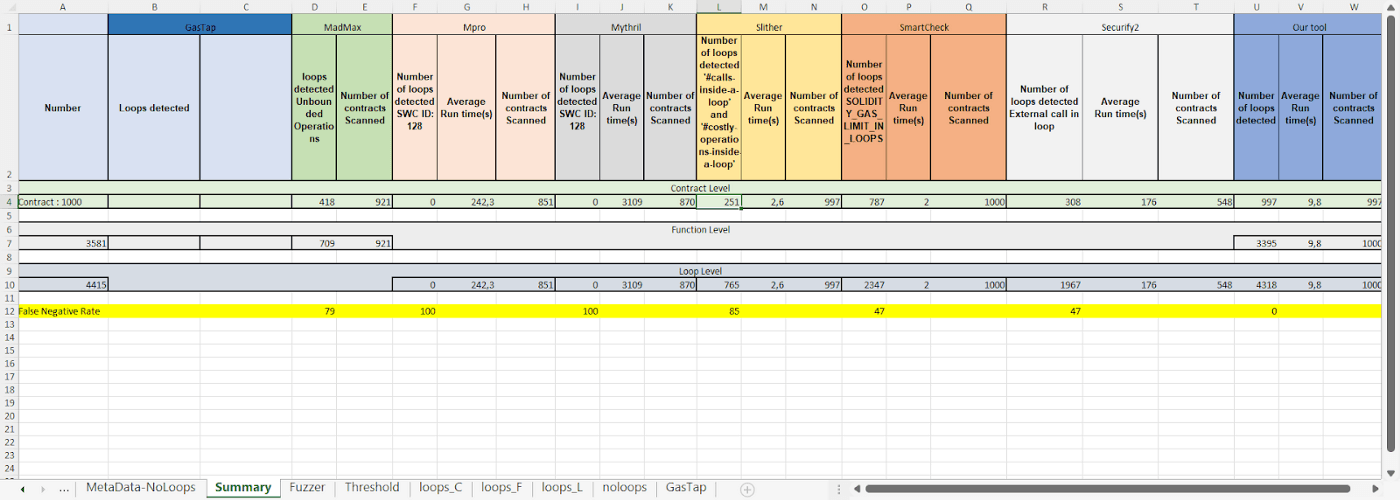Select the Our tool cell with value 4318

[1256, 285]
